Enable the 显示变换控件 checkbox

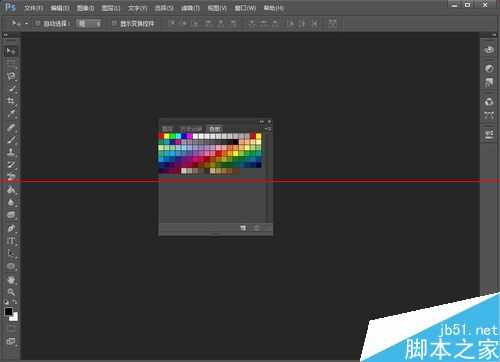point(114,23)
